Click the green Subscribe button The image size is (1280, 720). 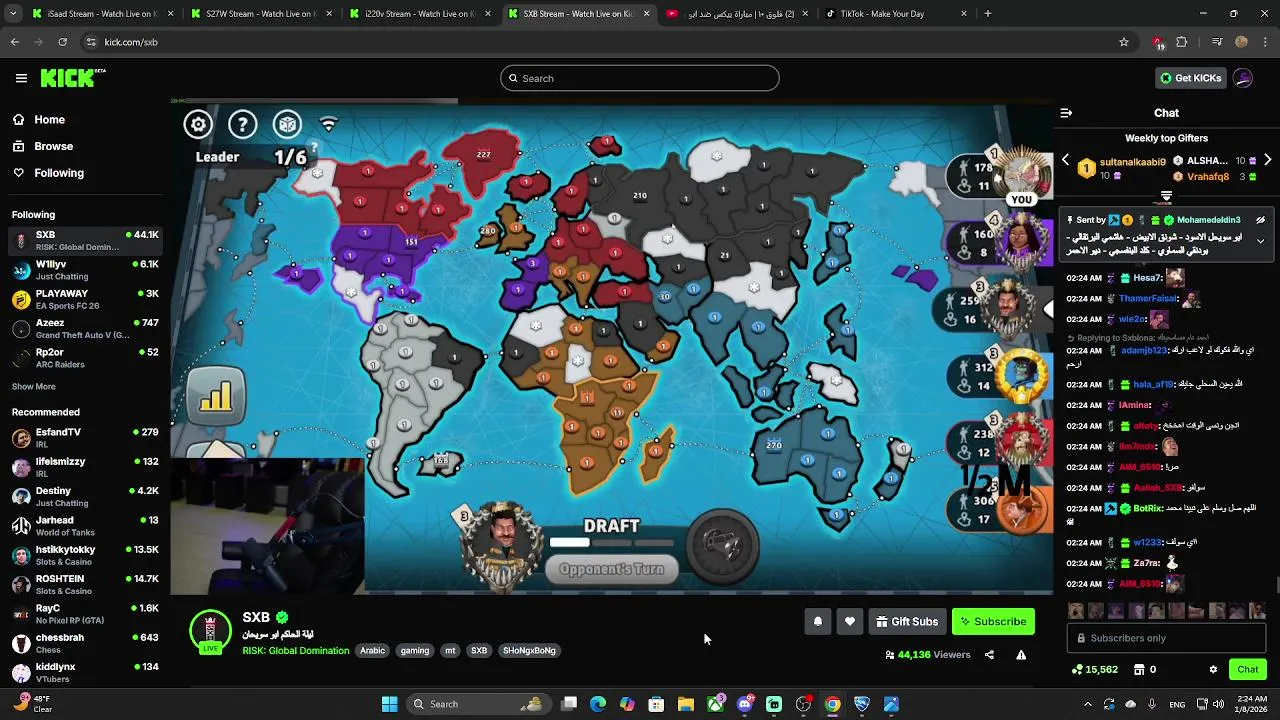[993, 621]
